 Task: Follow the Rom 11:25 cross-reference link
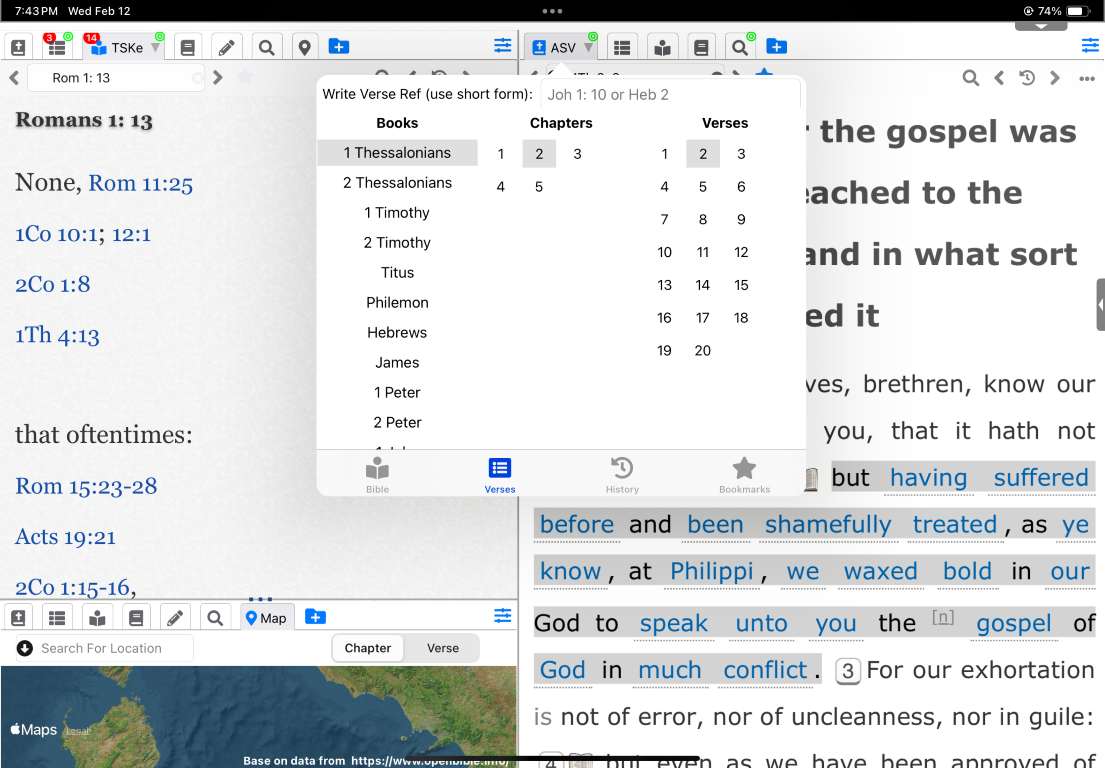coord(140,183)
